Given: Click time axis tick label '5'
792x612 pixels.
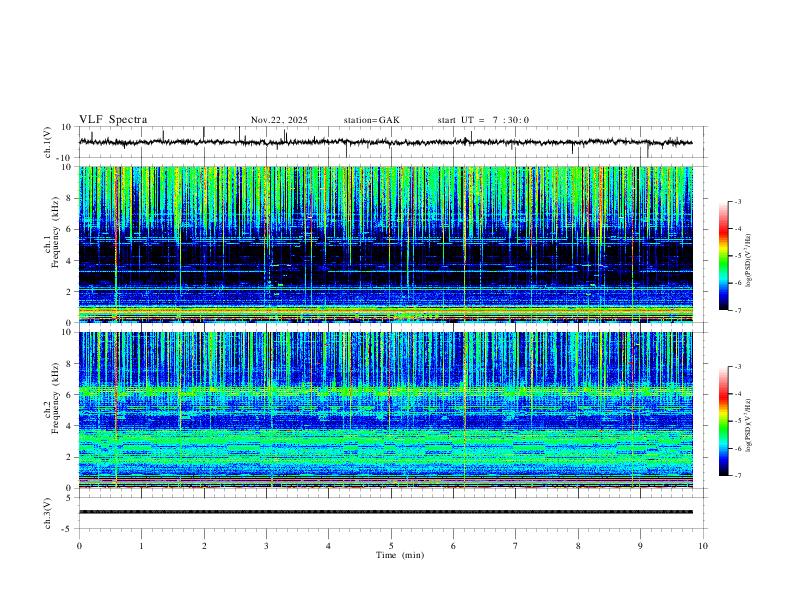Looking at the screenshot, I should tap(391, 546).
